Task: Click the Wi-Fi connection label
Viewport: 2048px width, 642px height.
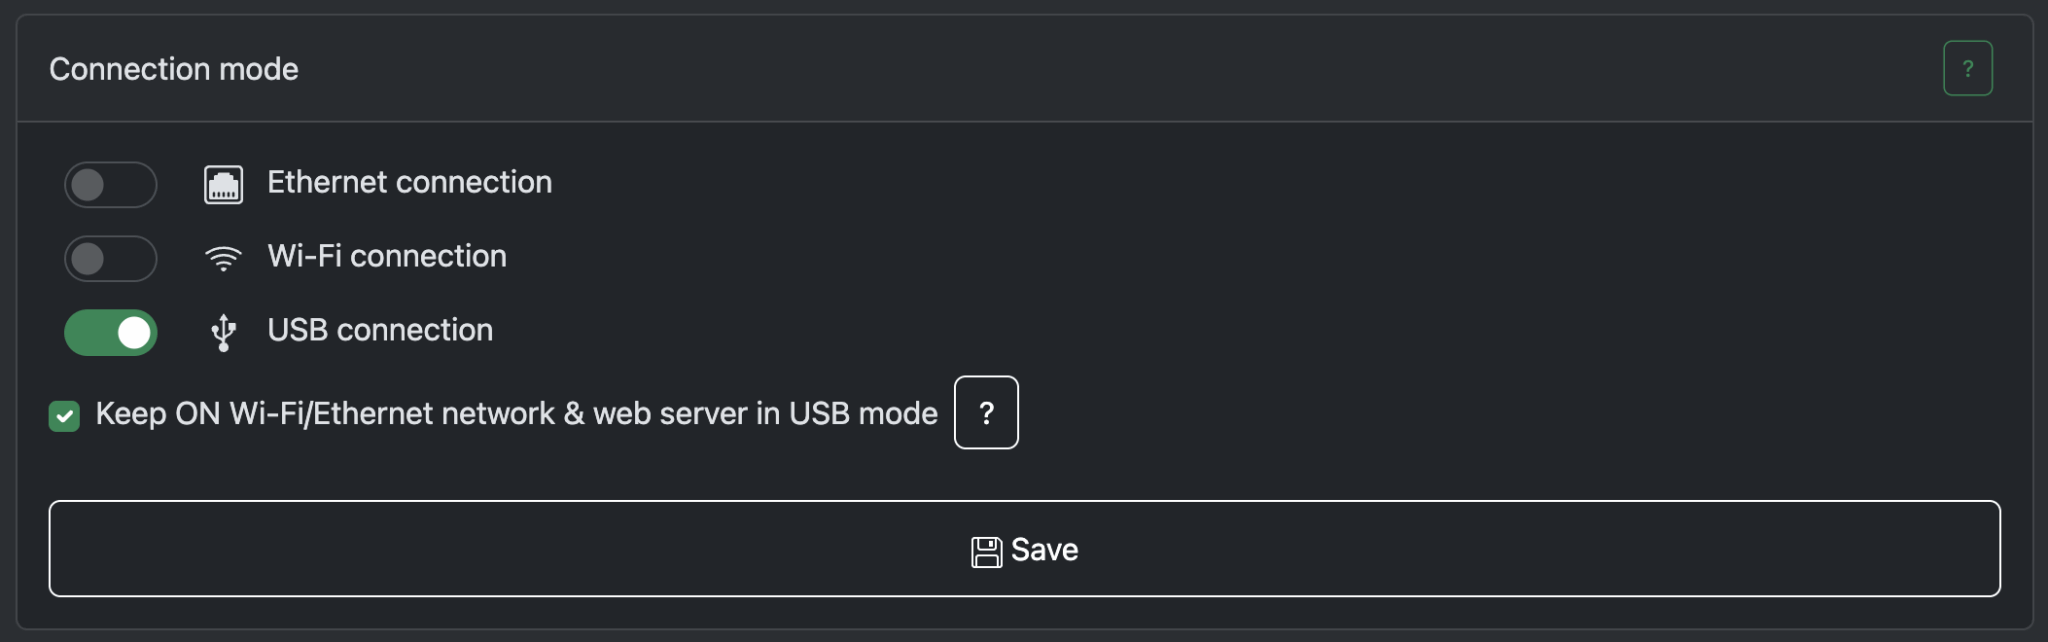Action: click(386, 256)
